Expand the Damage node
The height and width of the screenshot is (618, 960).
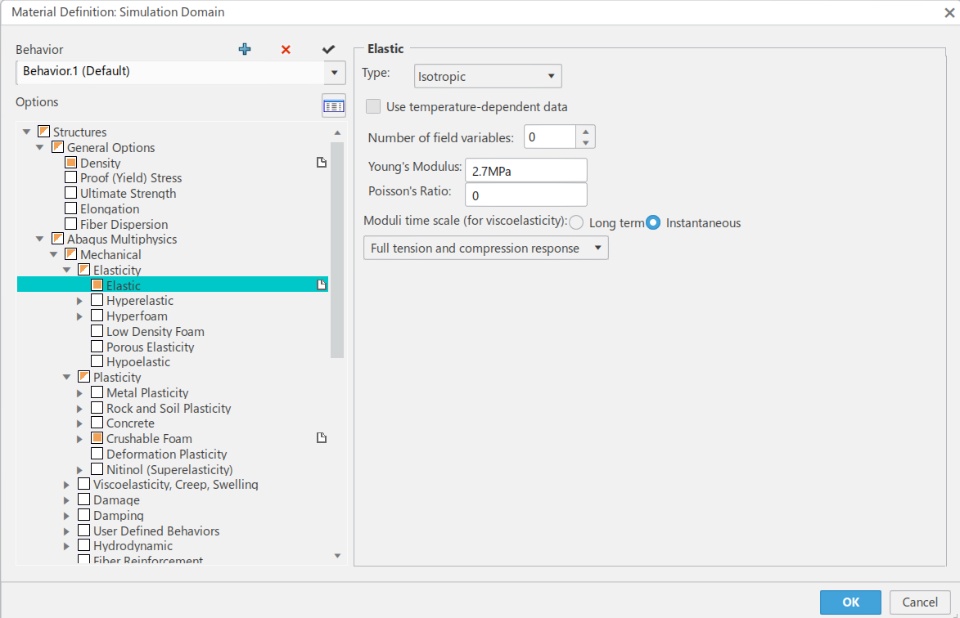pyautogui.click(x=66, y=500)
